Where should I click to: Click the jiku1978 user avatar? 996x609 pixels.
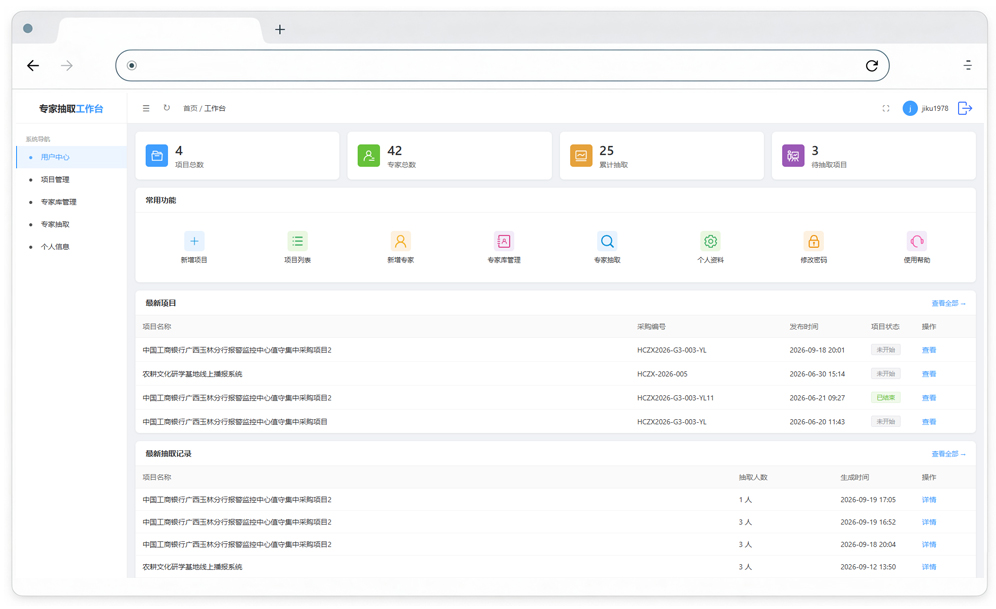point(910,109)
